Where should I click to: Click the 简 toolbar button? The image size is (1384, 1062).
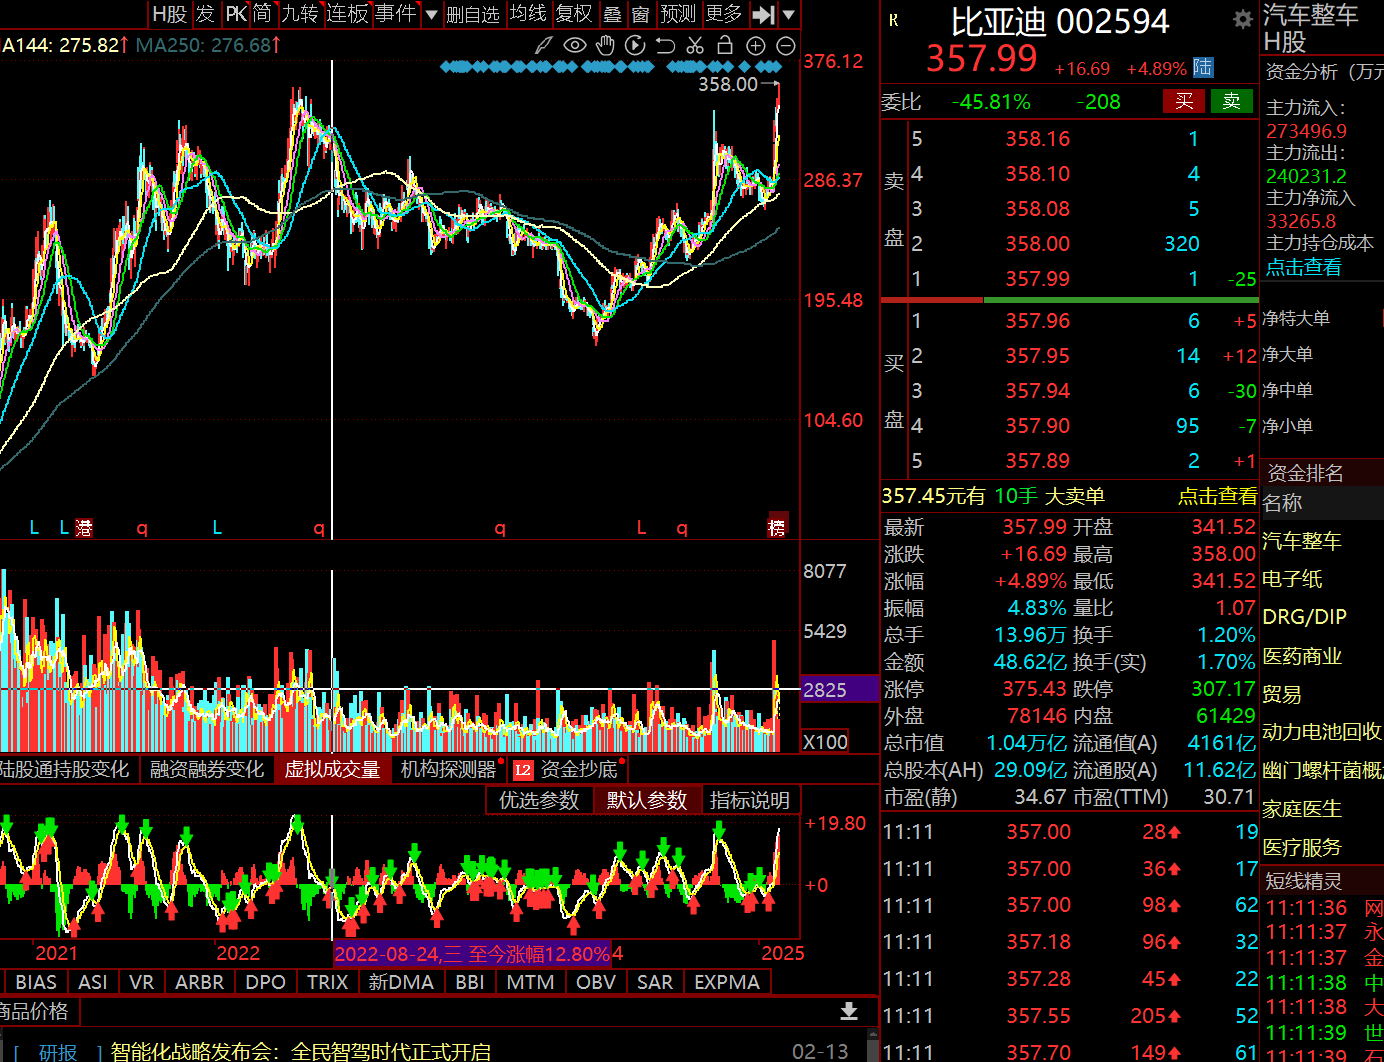coord(262,14)
